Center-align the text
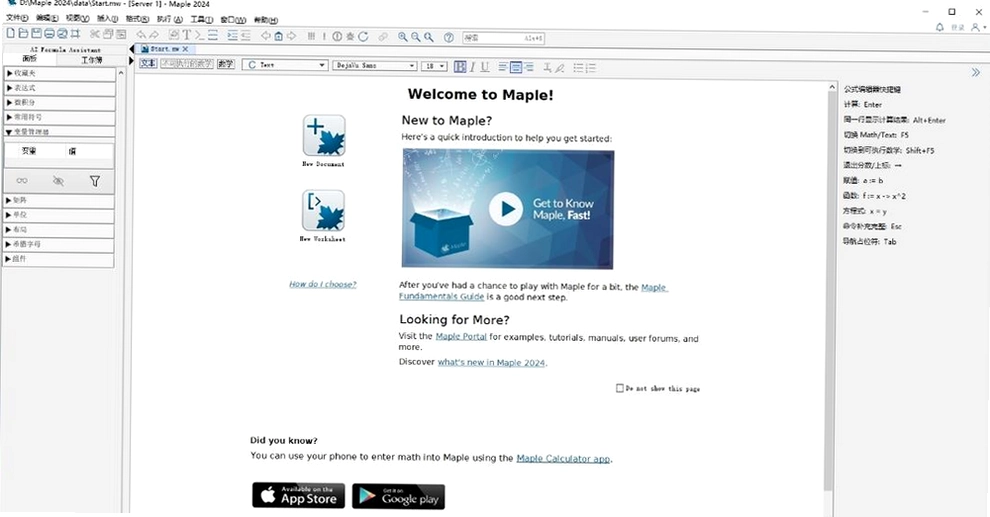Screen dimensions: 990x517 coord(516,66)
